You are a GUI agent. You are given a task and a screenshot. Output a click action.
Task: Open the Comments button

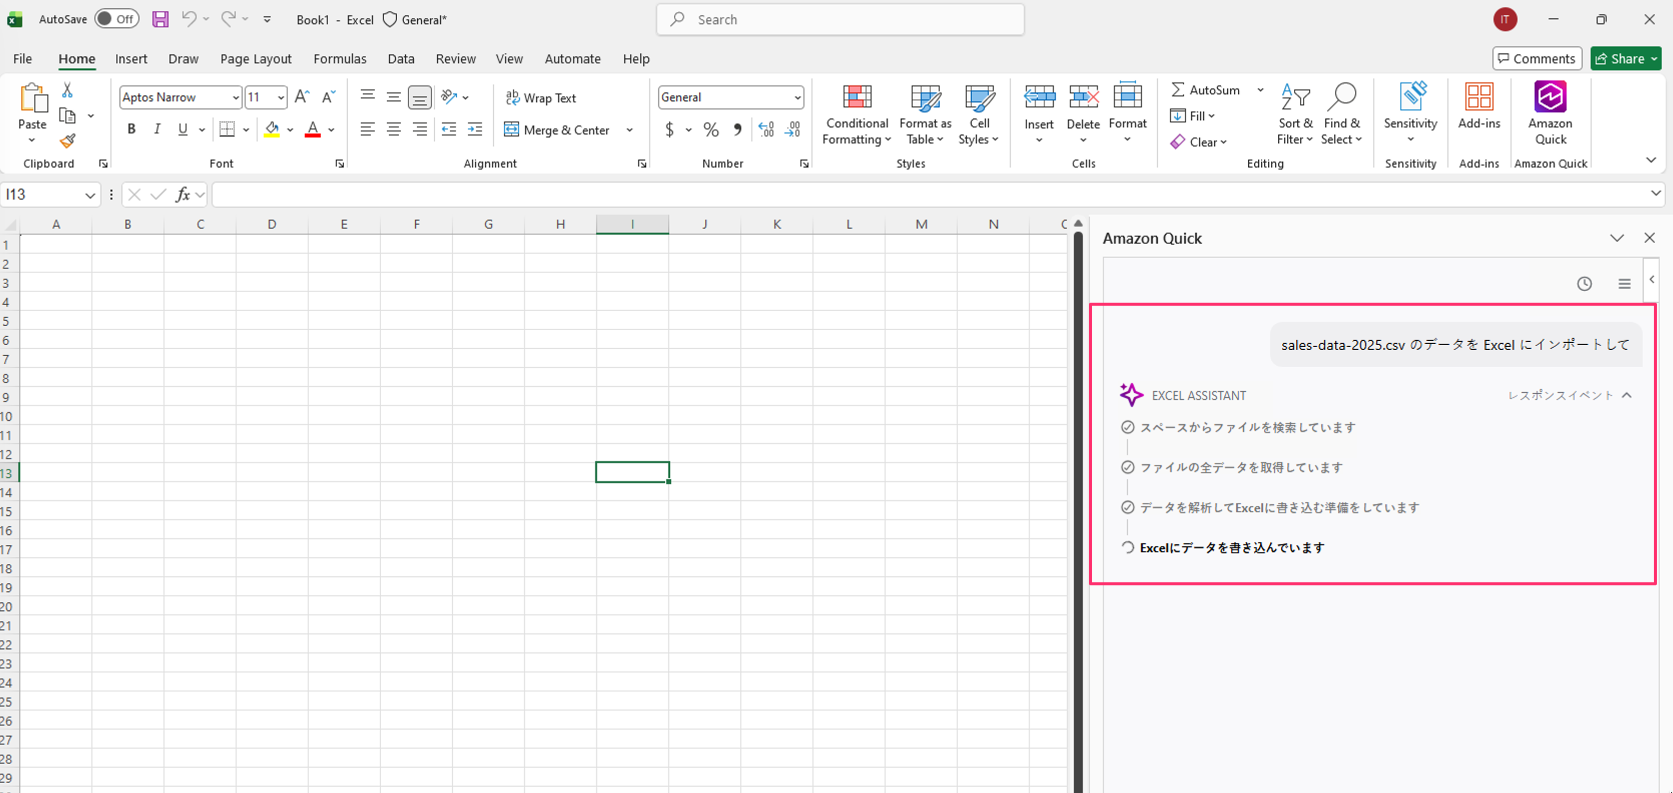(x=1537, y=59)
